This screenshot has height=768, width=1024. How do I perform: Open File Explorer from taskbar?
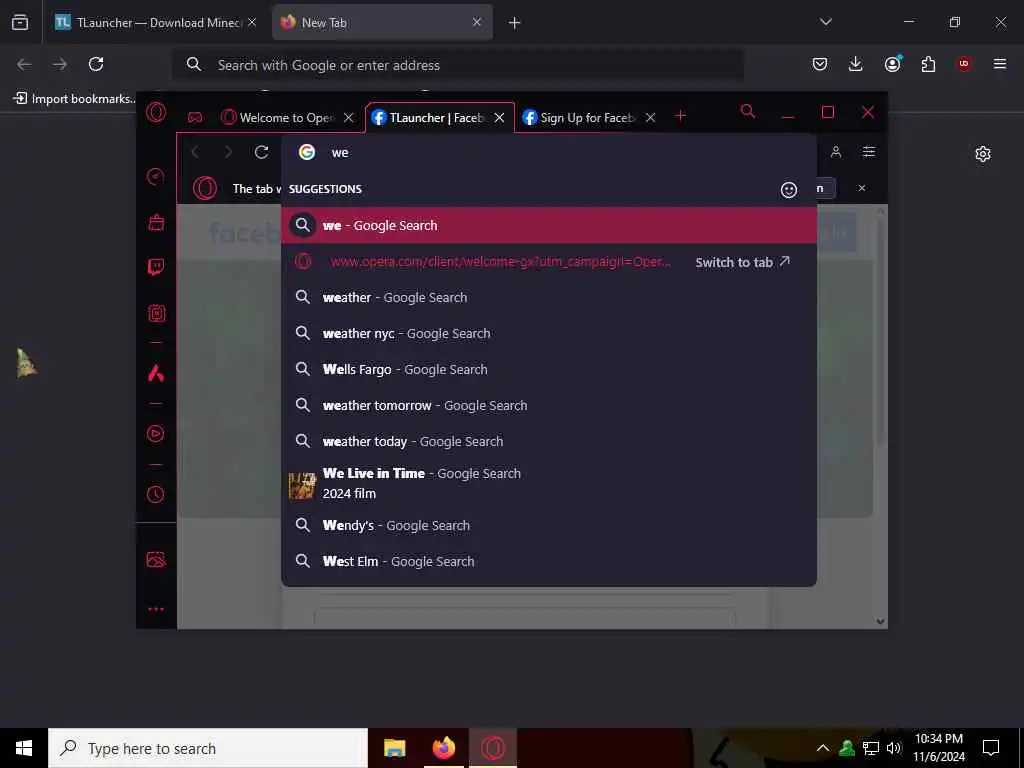394,748
